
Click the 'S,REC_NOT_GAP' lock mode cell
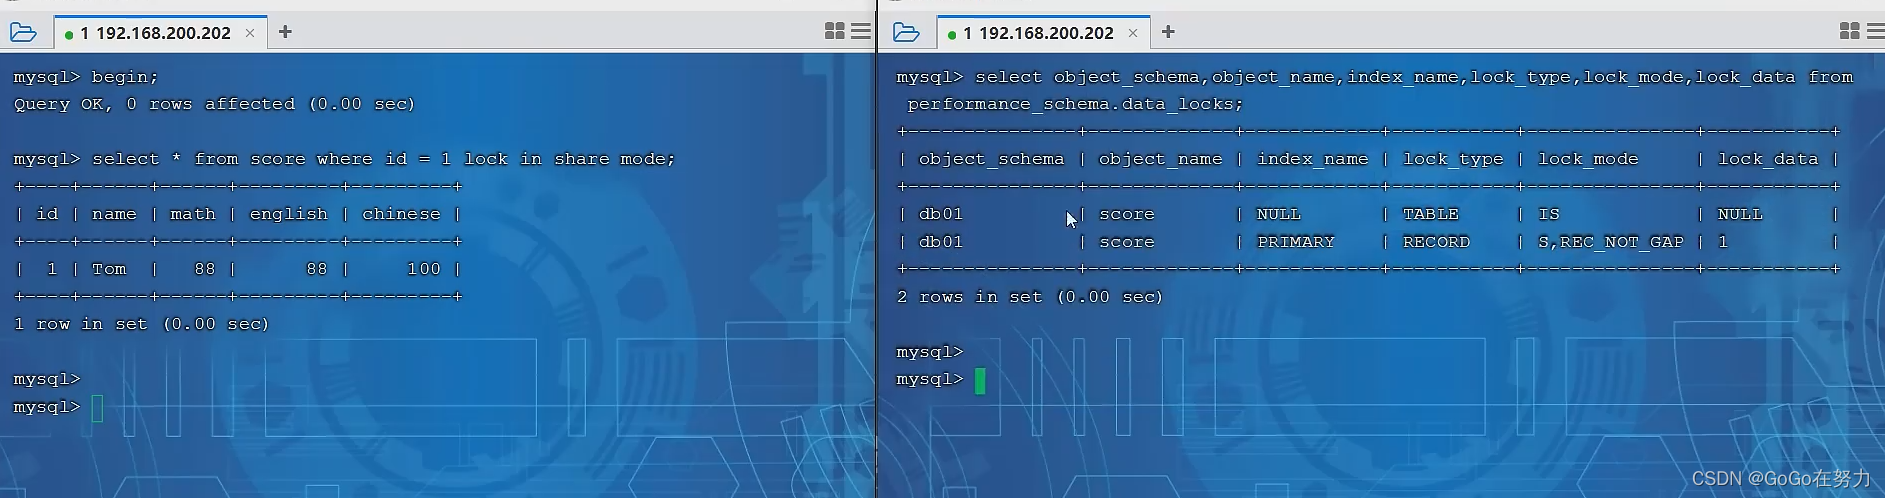[1610, 242]
